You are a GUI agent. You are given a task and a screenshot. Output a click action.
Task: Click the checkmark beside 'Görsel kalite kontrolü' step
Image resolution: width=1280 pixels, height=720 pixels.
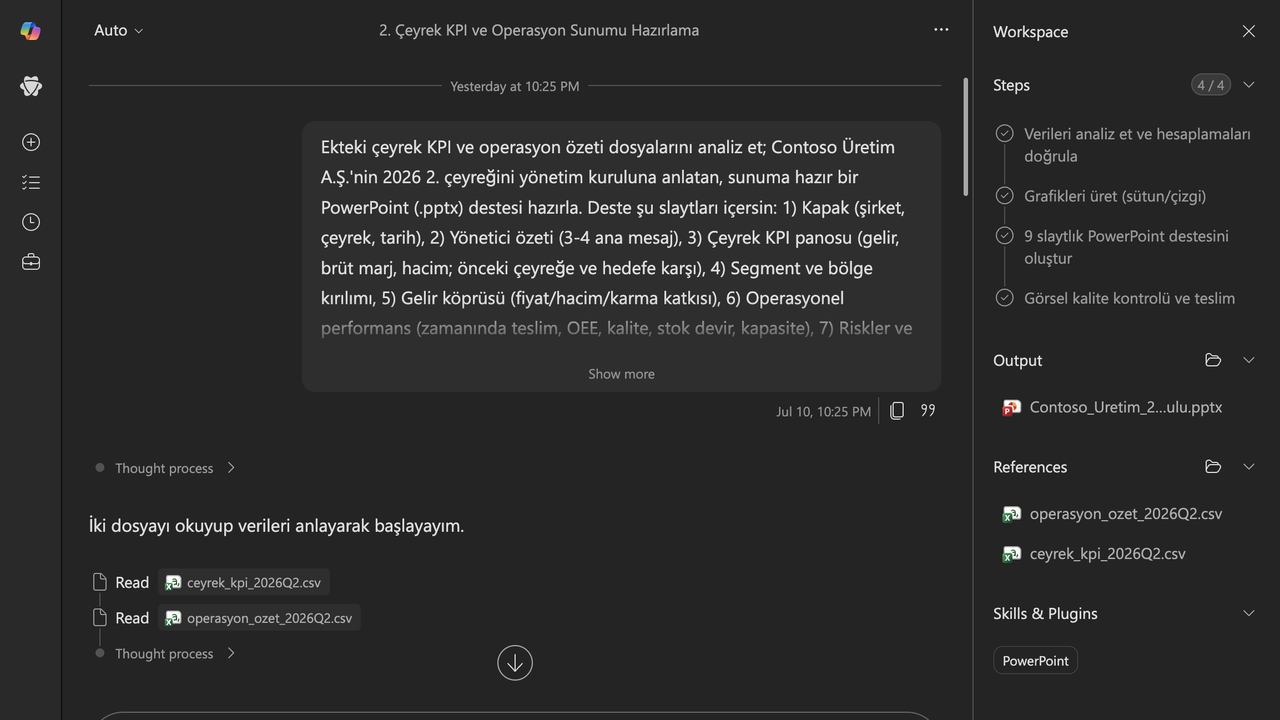[1005, 298]
